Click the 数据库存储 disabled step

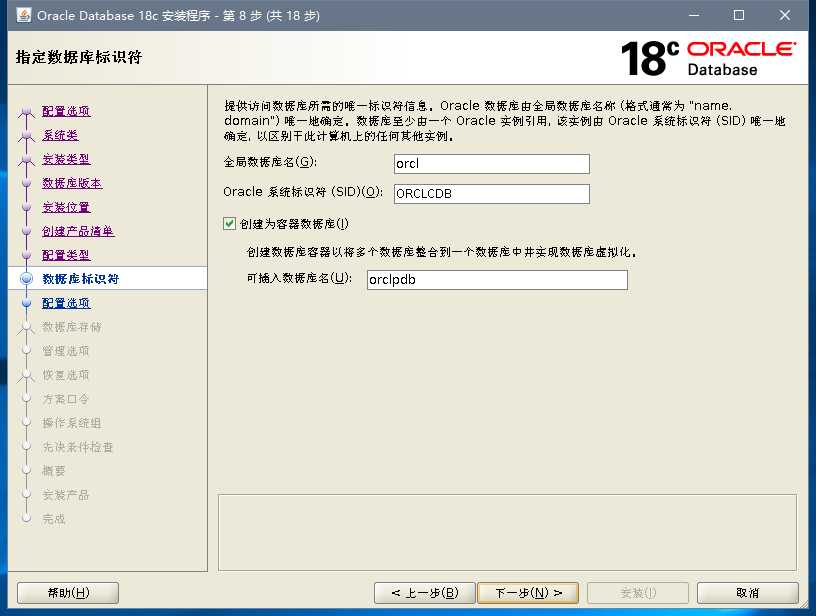click(x=72, y=327)
